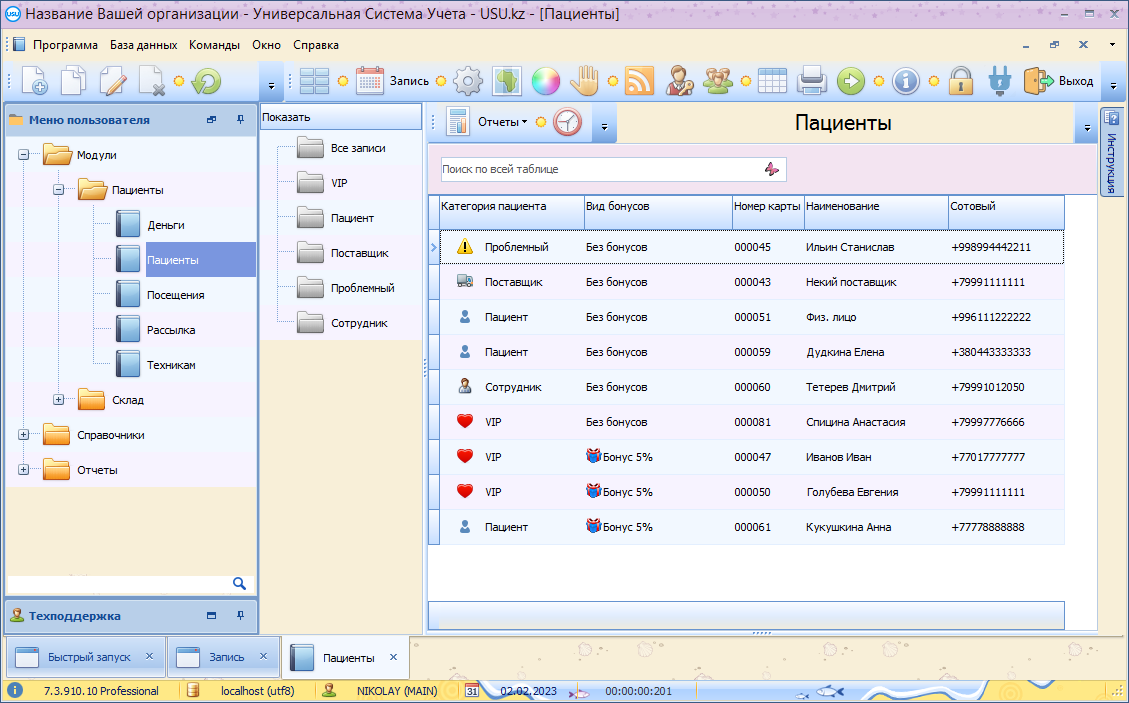Click the settings gear toolbar icon
Viewport: 1129px width, 703px height.
point(468,81)
